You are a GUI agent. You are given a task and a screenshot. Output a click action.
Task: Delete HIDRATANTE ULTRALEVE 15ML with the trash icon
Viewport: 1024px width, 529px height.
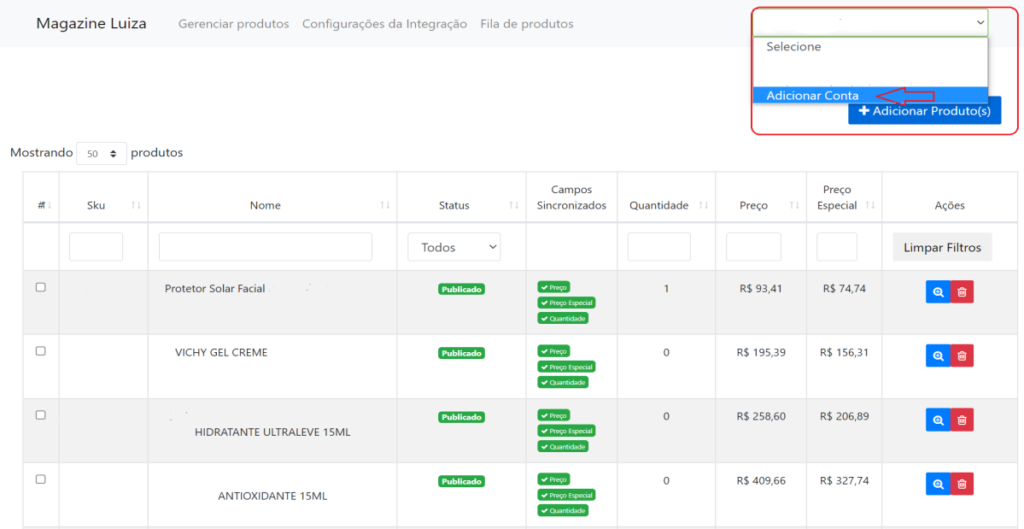[962, 420]
